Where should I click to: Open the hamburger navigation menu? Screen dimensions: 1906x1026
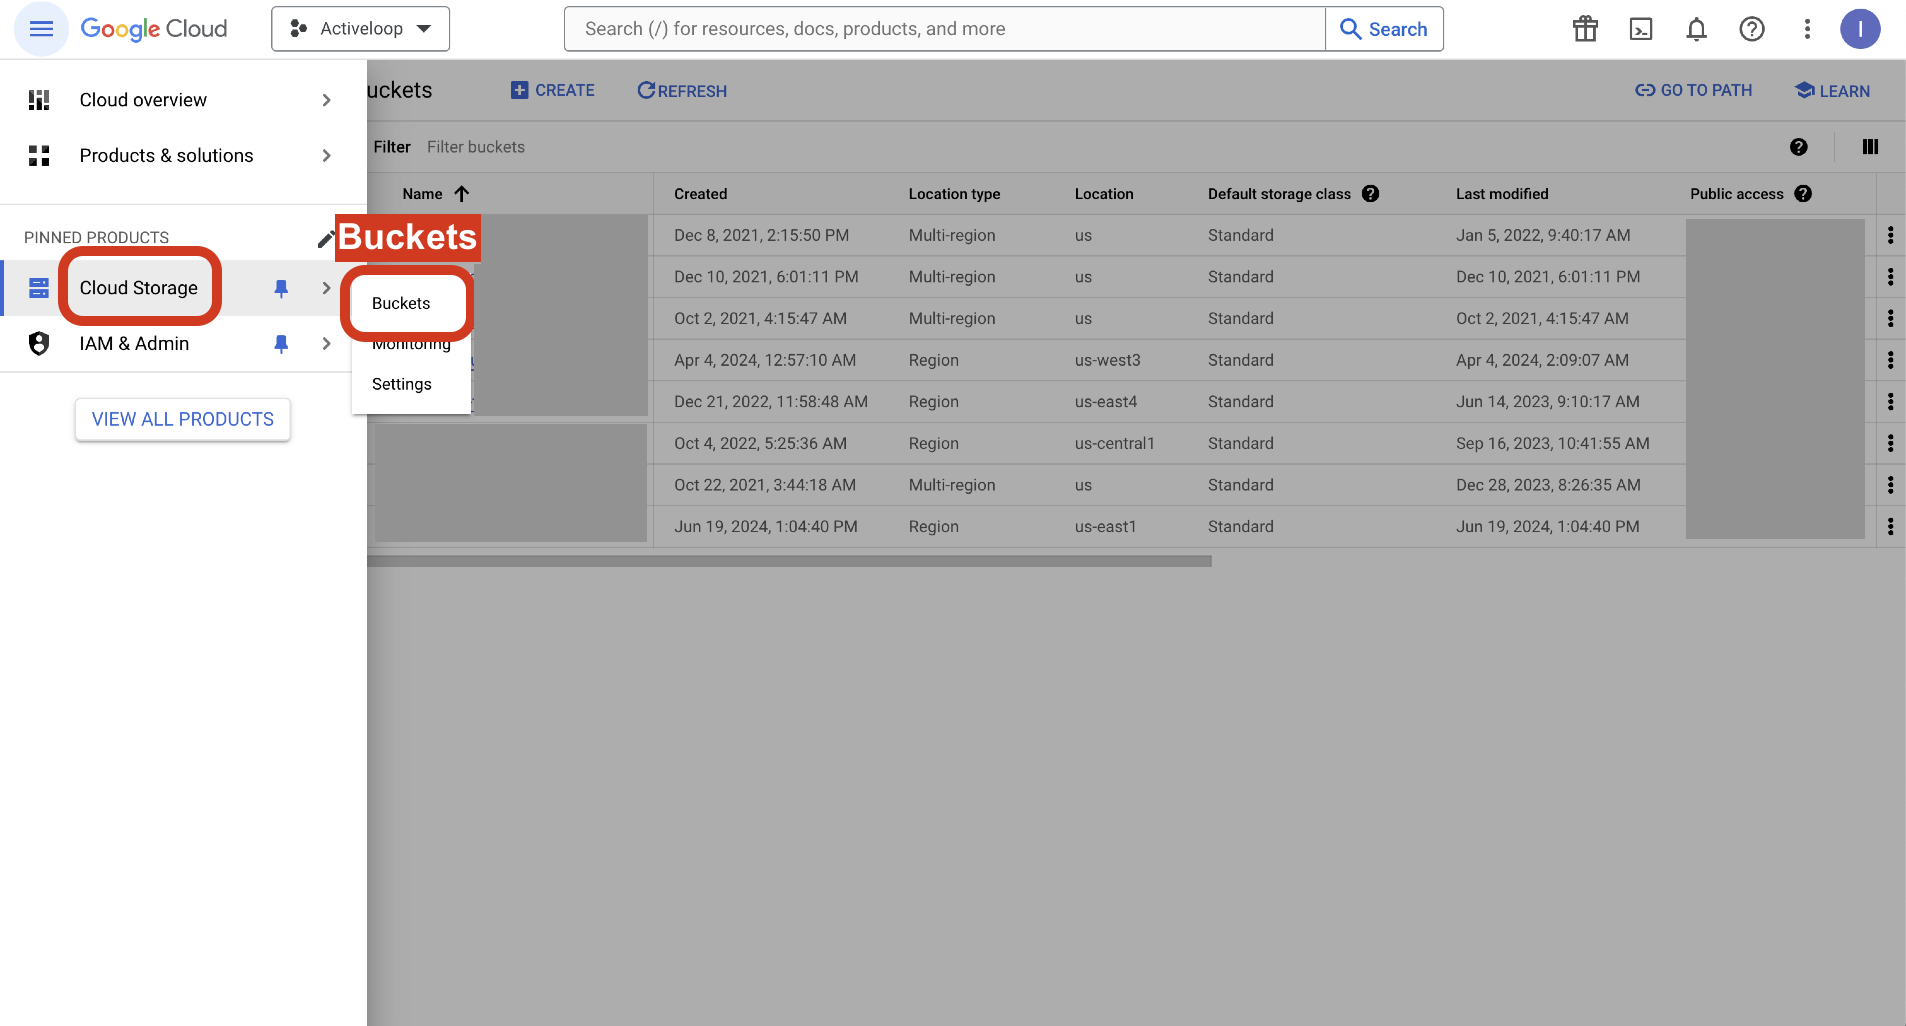tap(41, 29)
